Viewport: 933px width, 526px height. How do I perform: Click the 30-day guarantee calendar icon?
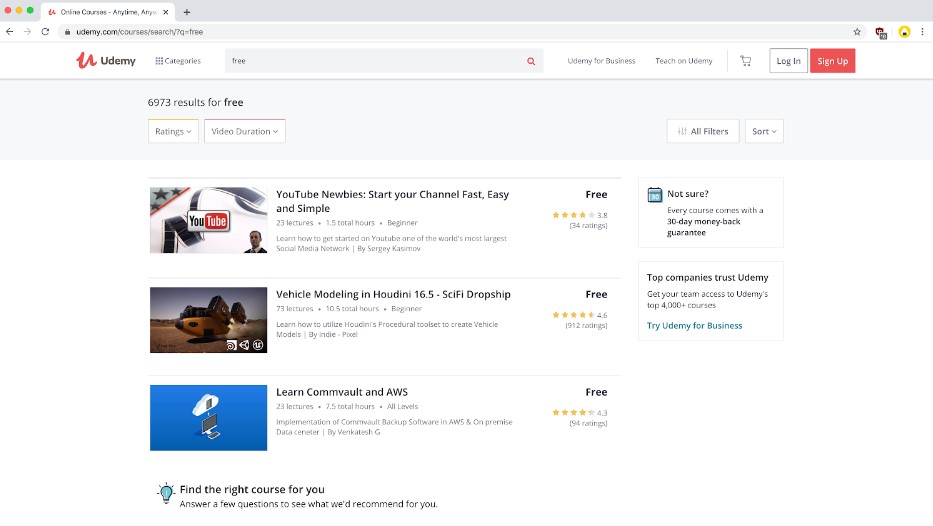tap(655, 195)
